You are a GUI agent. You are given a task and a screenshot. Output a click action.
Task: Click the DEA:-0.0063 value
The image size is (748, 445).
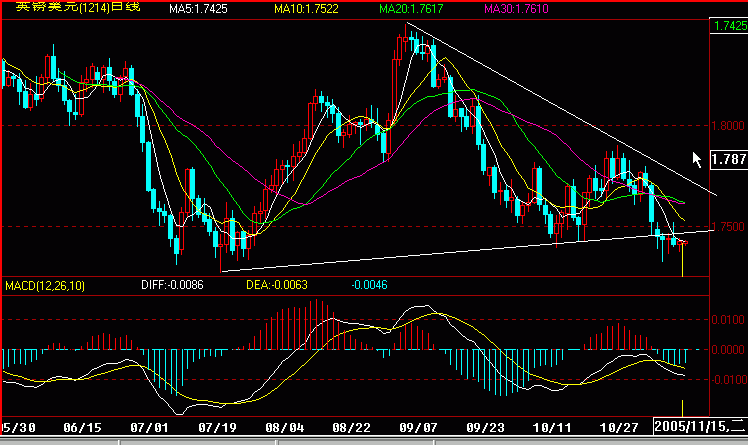[x=277, y=285]
